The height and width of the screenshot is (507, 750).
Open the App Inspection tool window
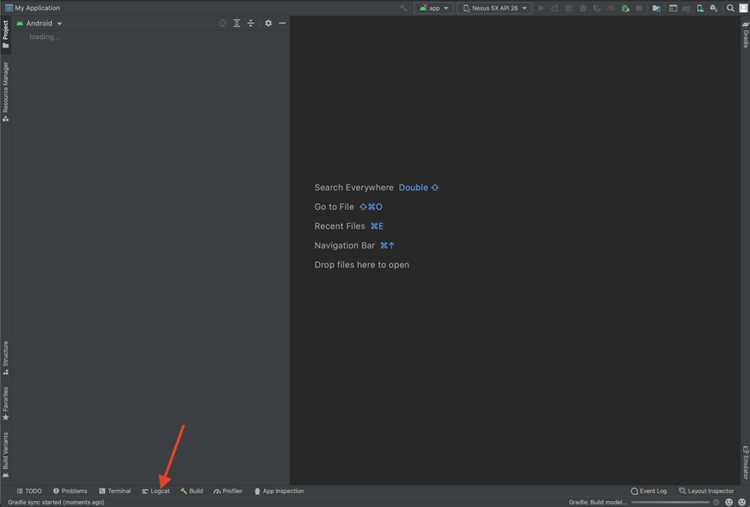coord(279,491)
